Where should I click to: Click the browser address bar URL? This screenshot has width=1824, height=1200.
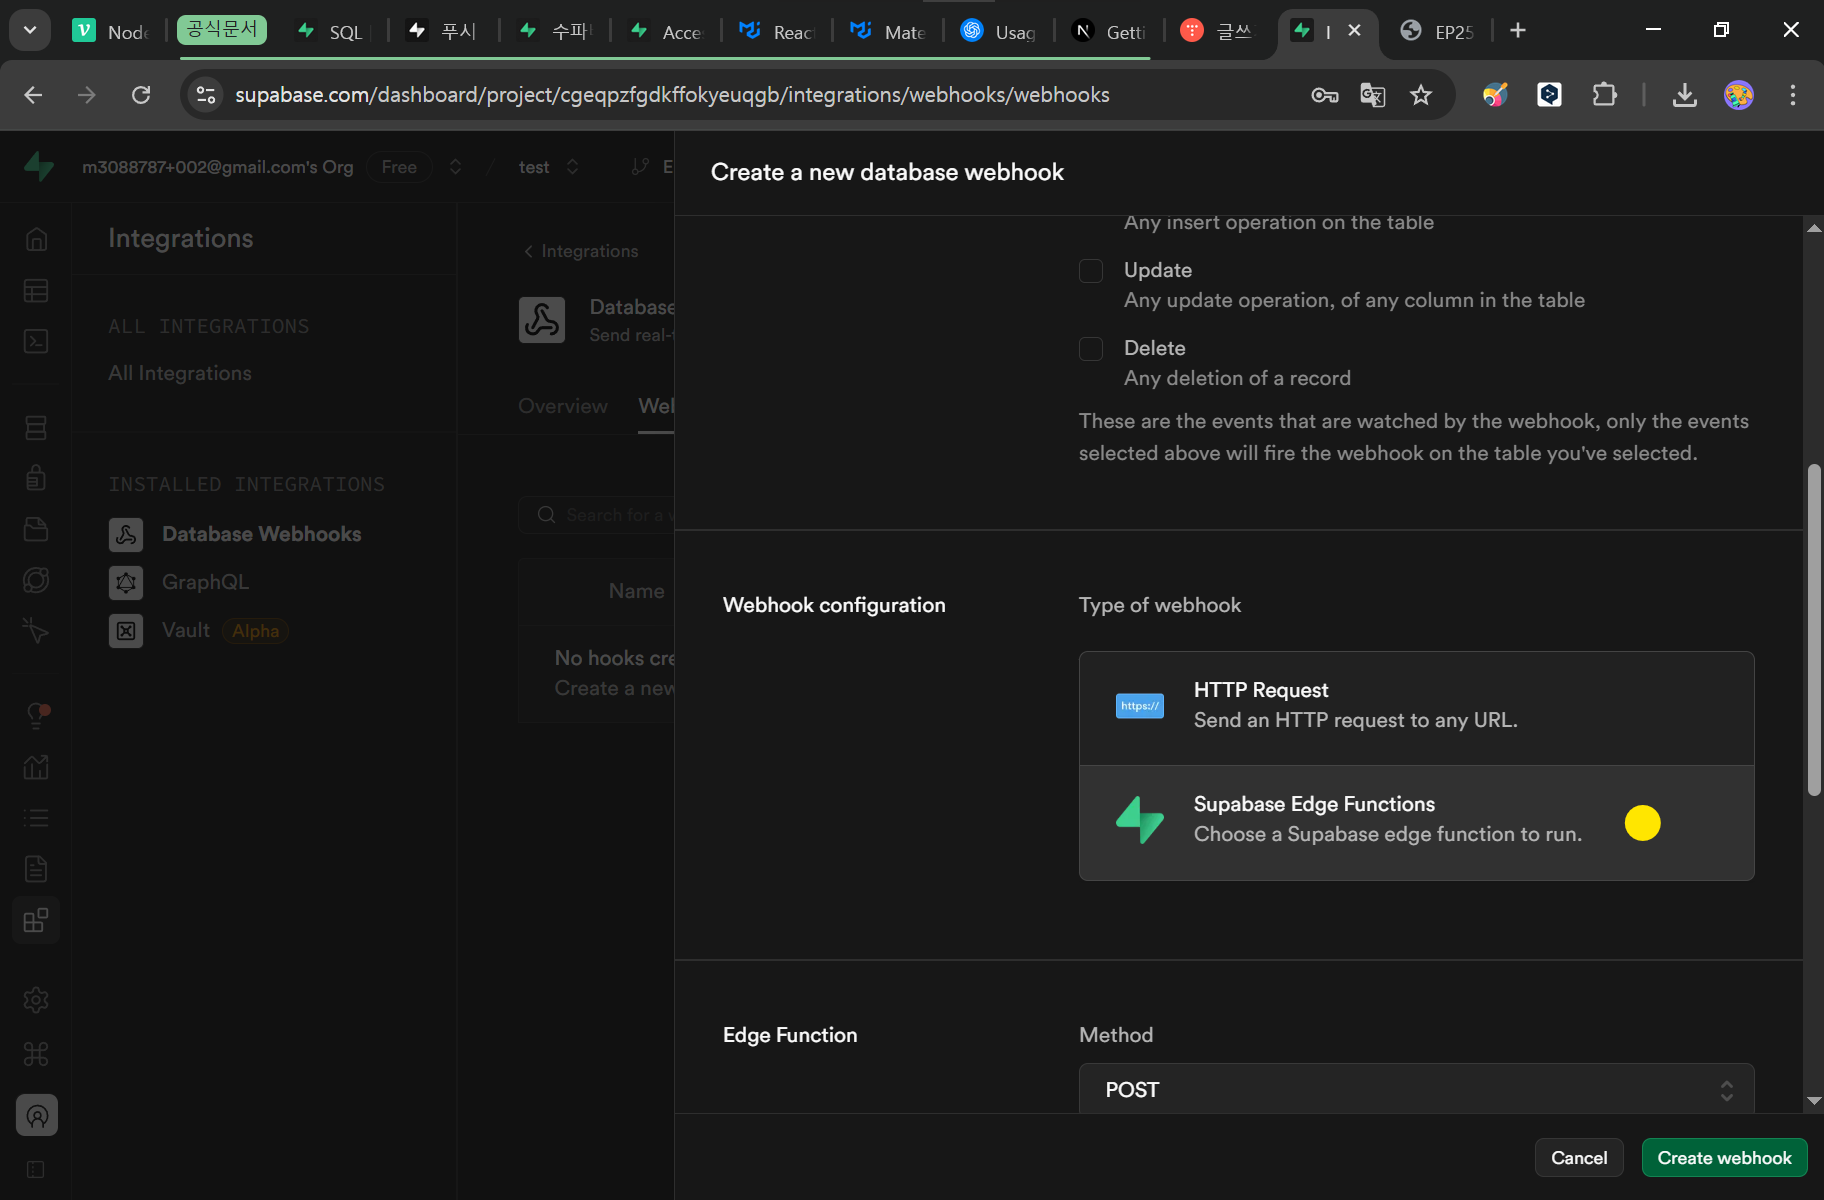(672, 95)
